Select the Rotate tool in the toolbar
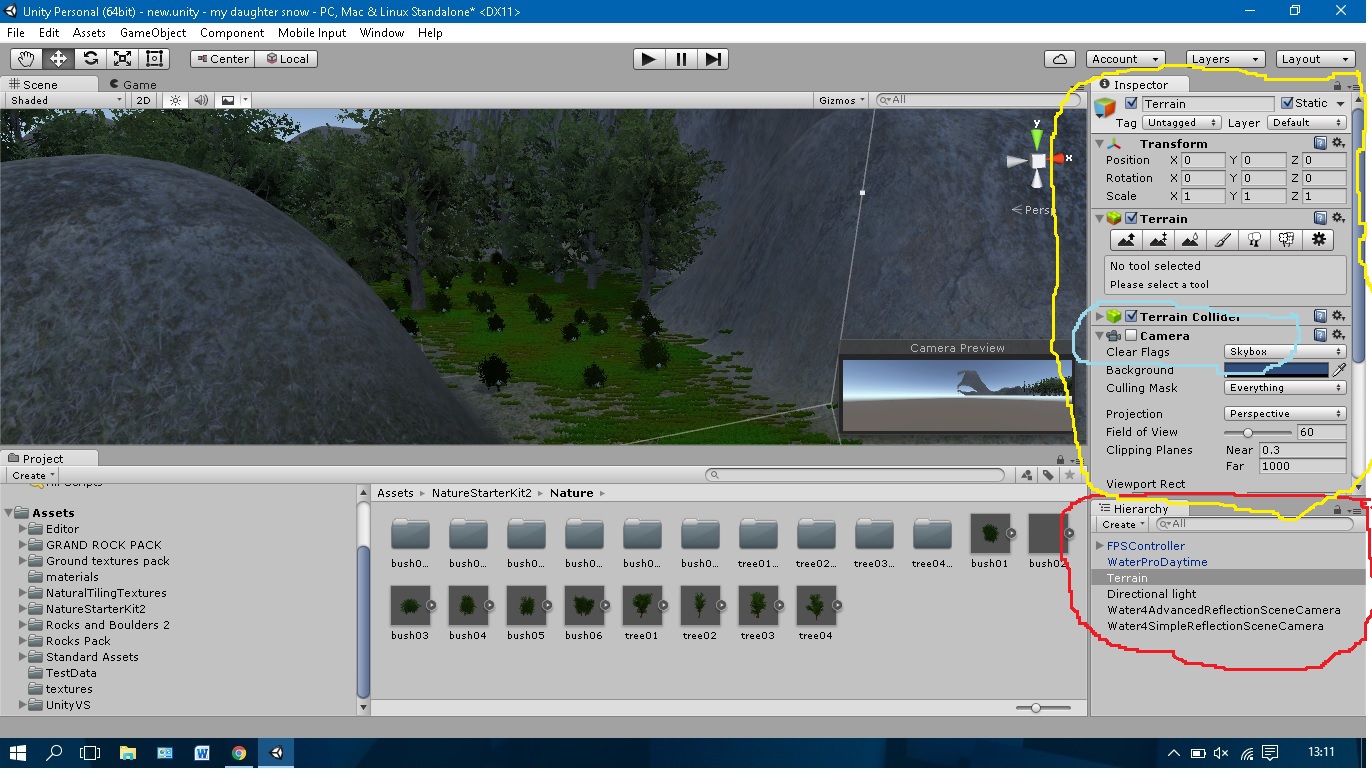 90,58
